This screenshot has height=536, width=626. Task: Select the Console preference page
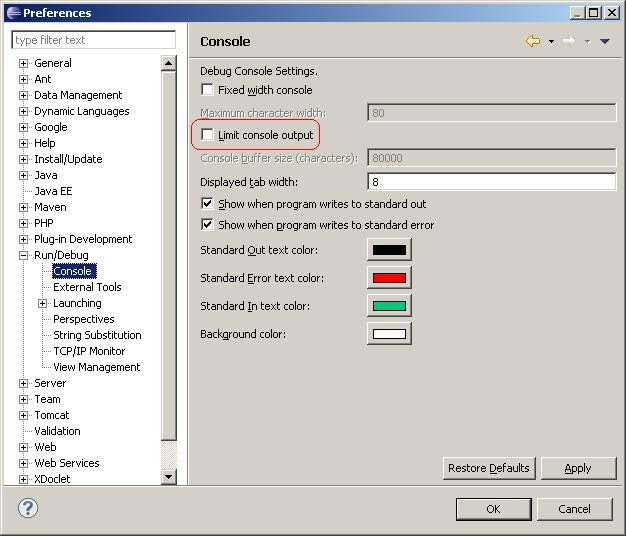coord(74,271)
